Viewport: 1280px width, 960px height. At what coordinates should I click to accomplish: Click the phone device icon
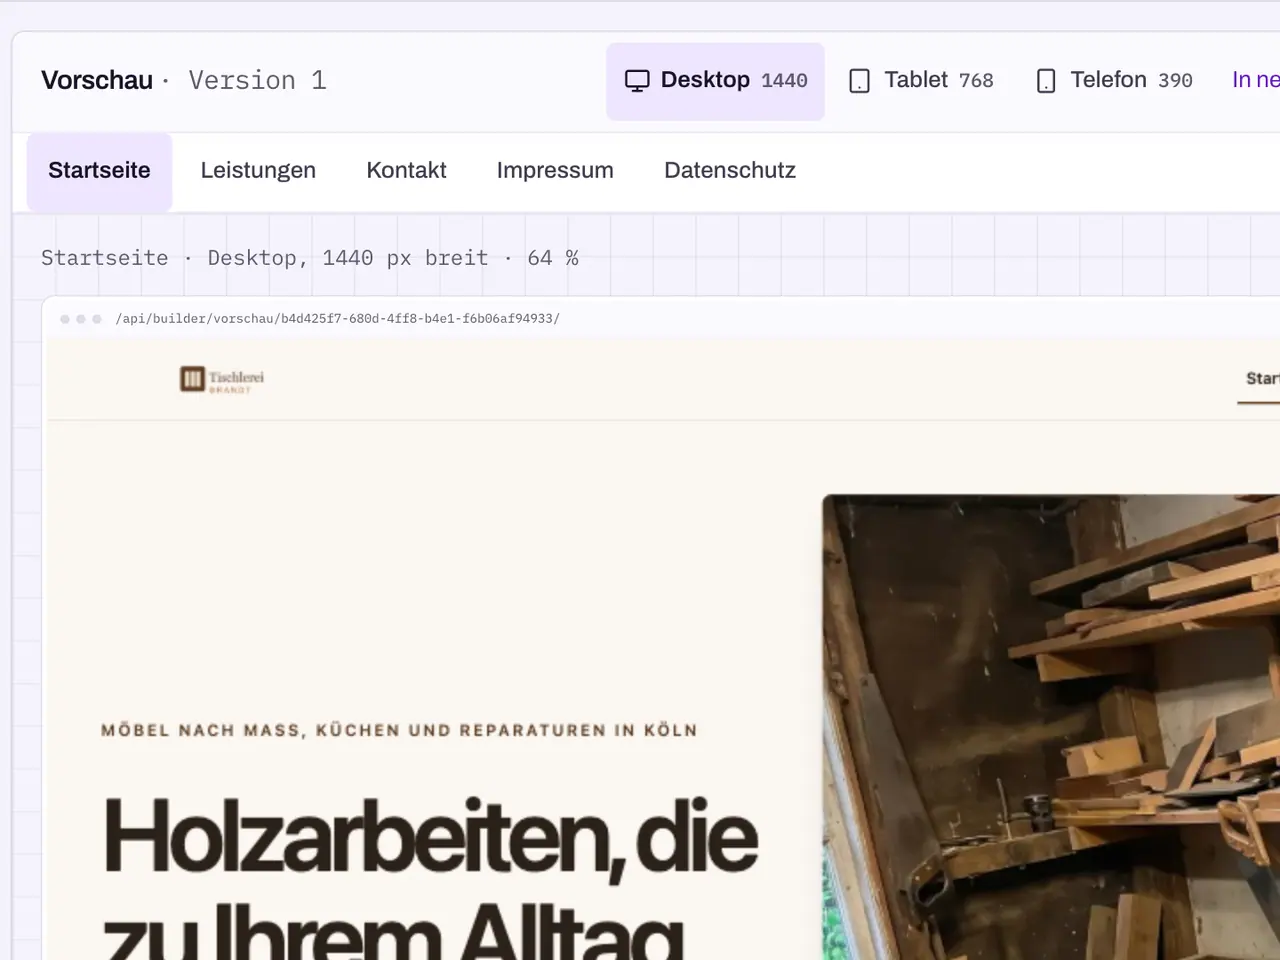[x=1046, y=81]
